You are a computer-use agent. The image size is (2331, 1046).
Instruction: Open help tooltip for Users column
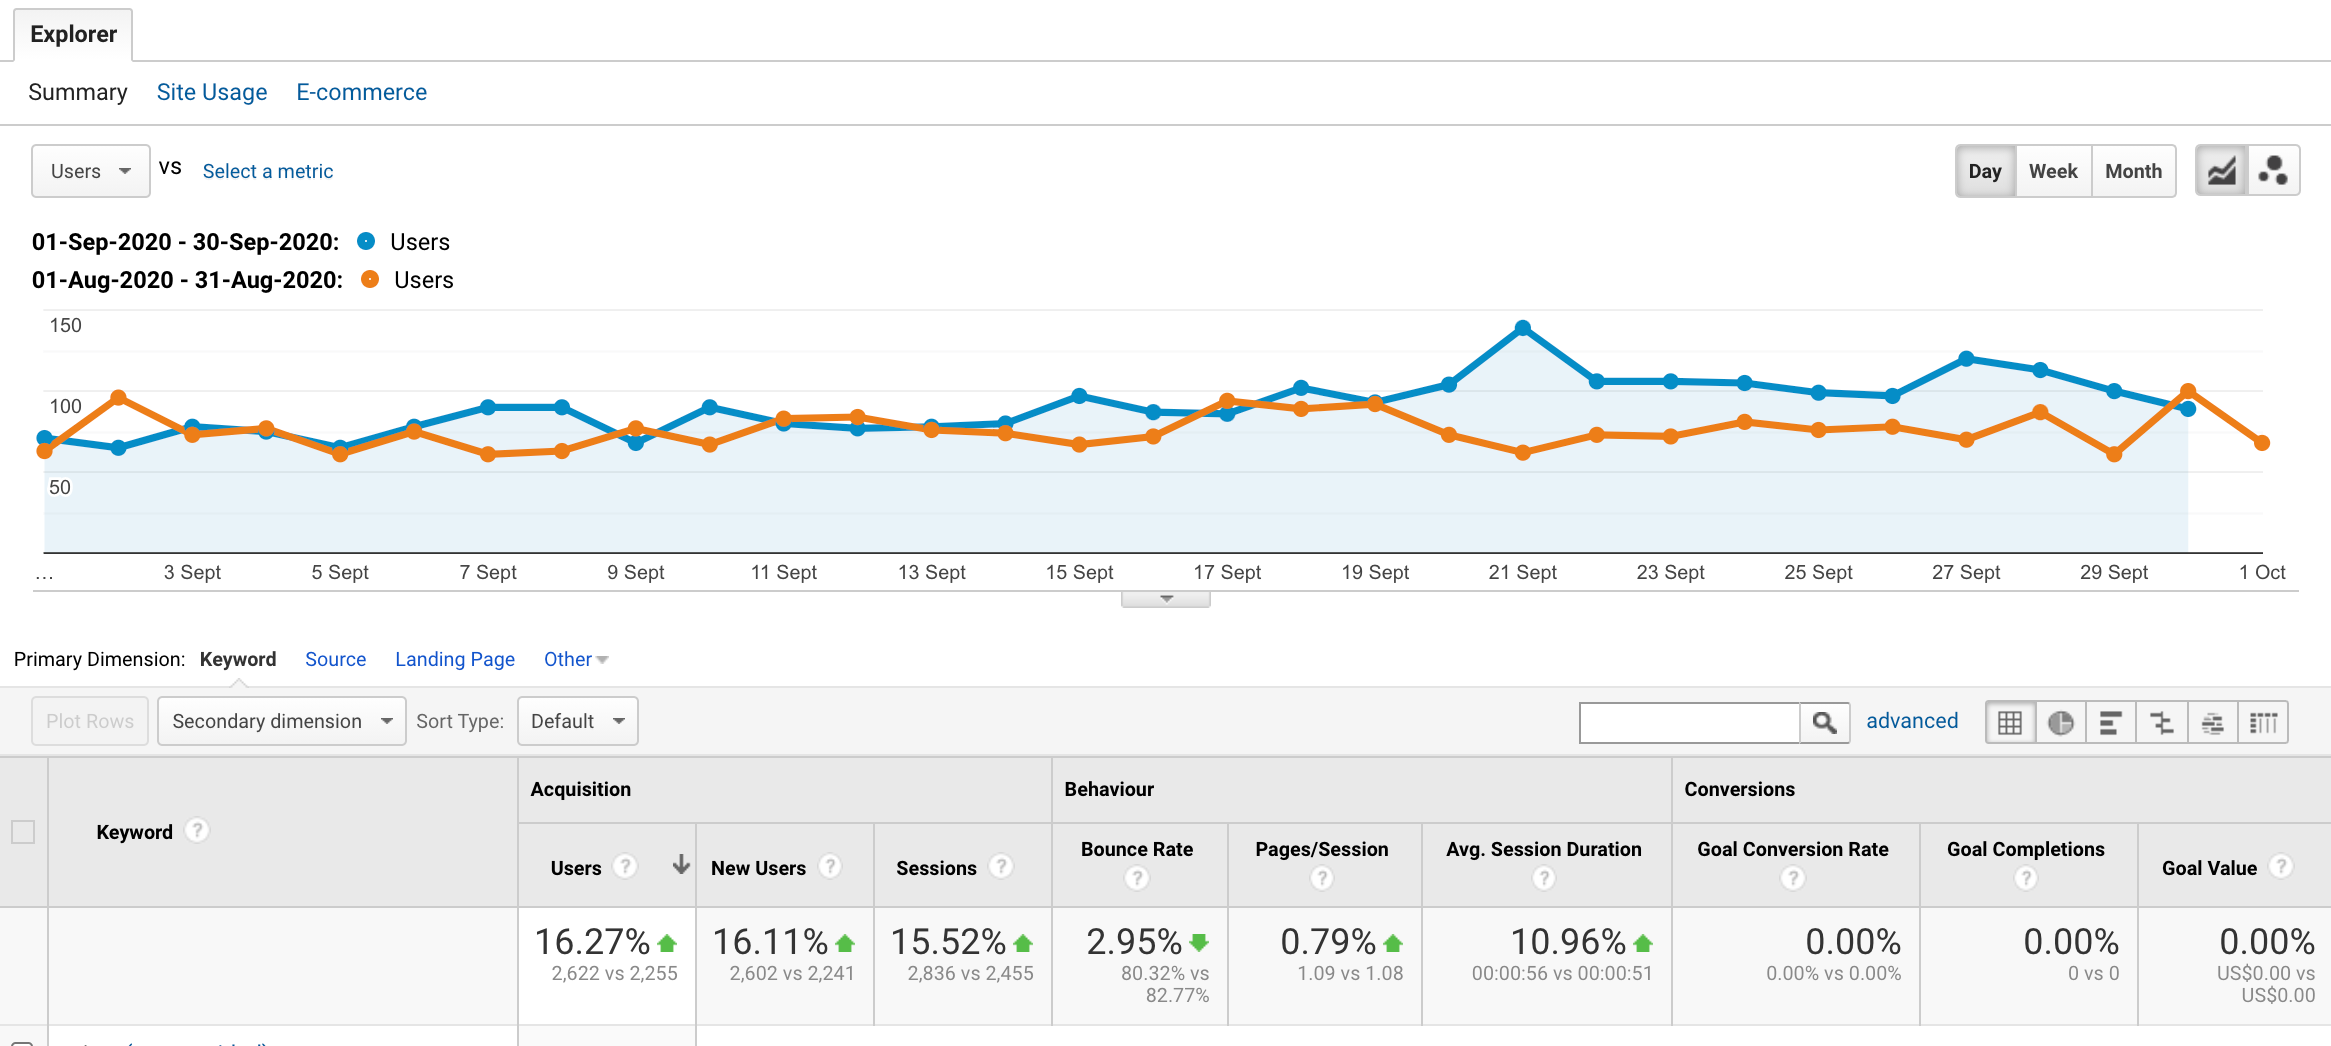(625, 866)
